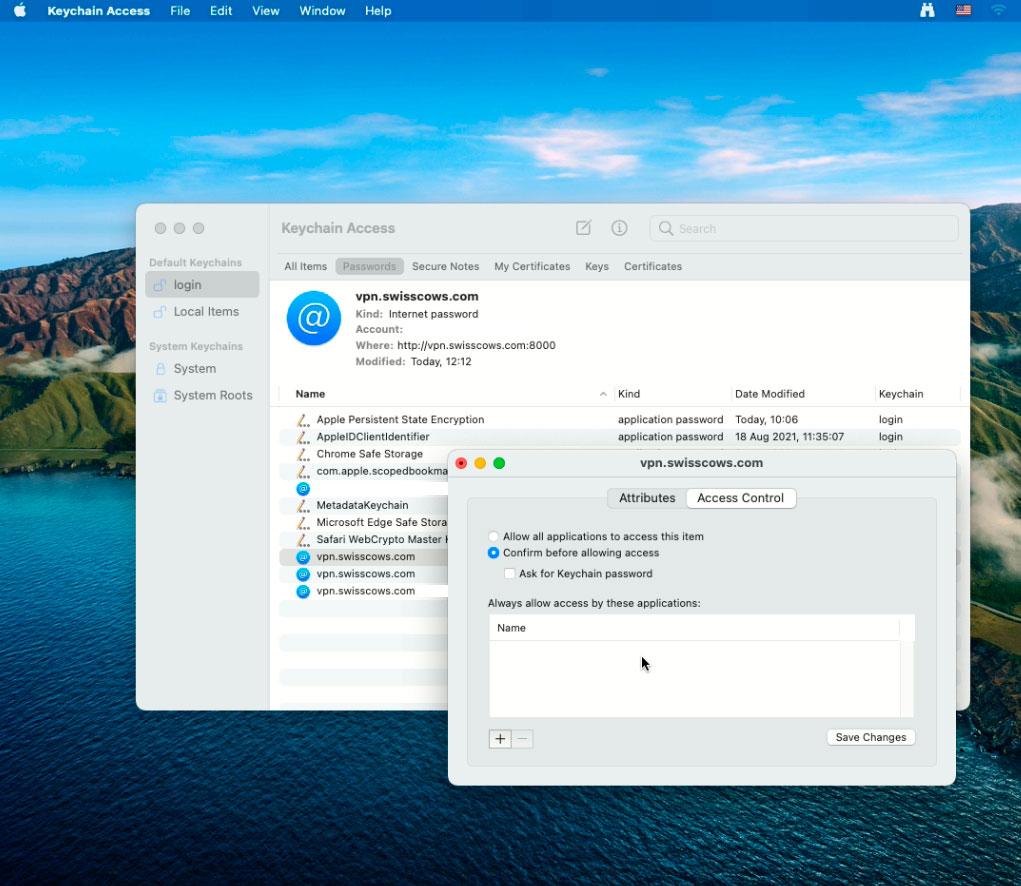Select the login keychain in the sidebar
Screen dimensions: 1021x886
(202, 284)
